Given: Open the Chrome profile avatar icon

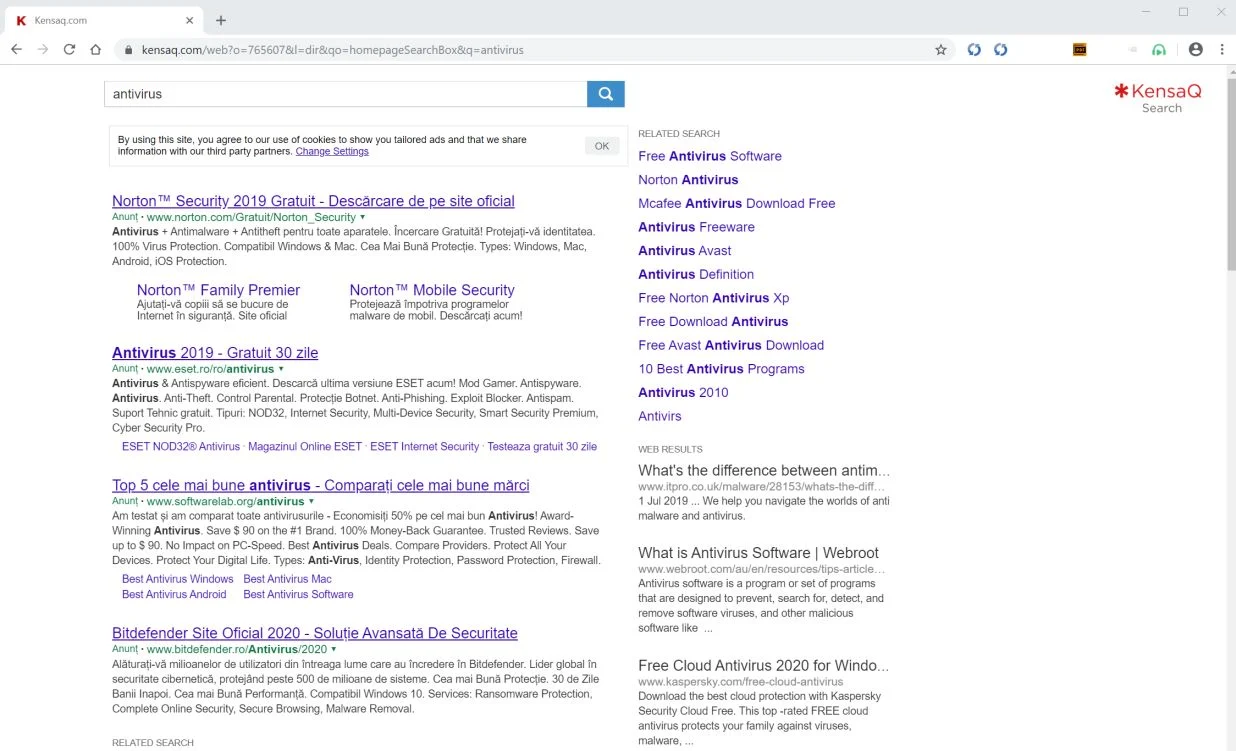Looking at the screenshot, I should click(1196, 49).
